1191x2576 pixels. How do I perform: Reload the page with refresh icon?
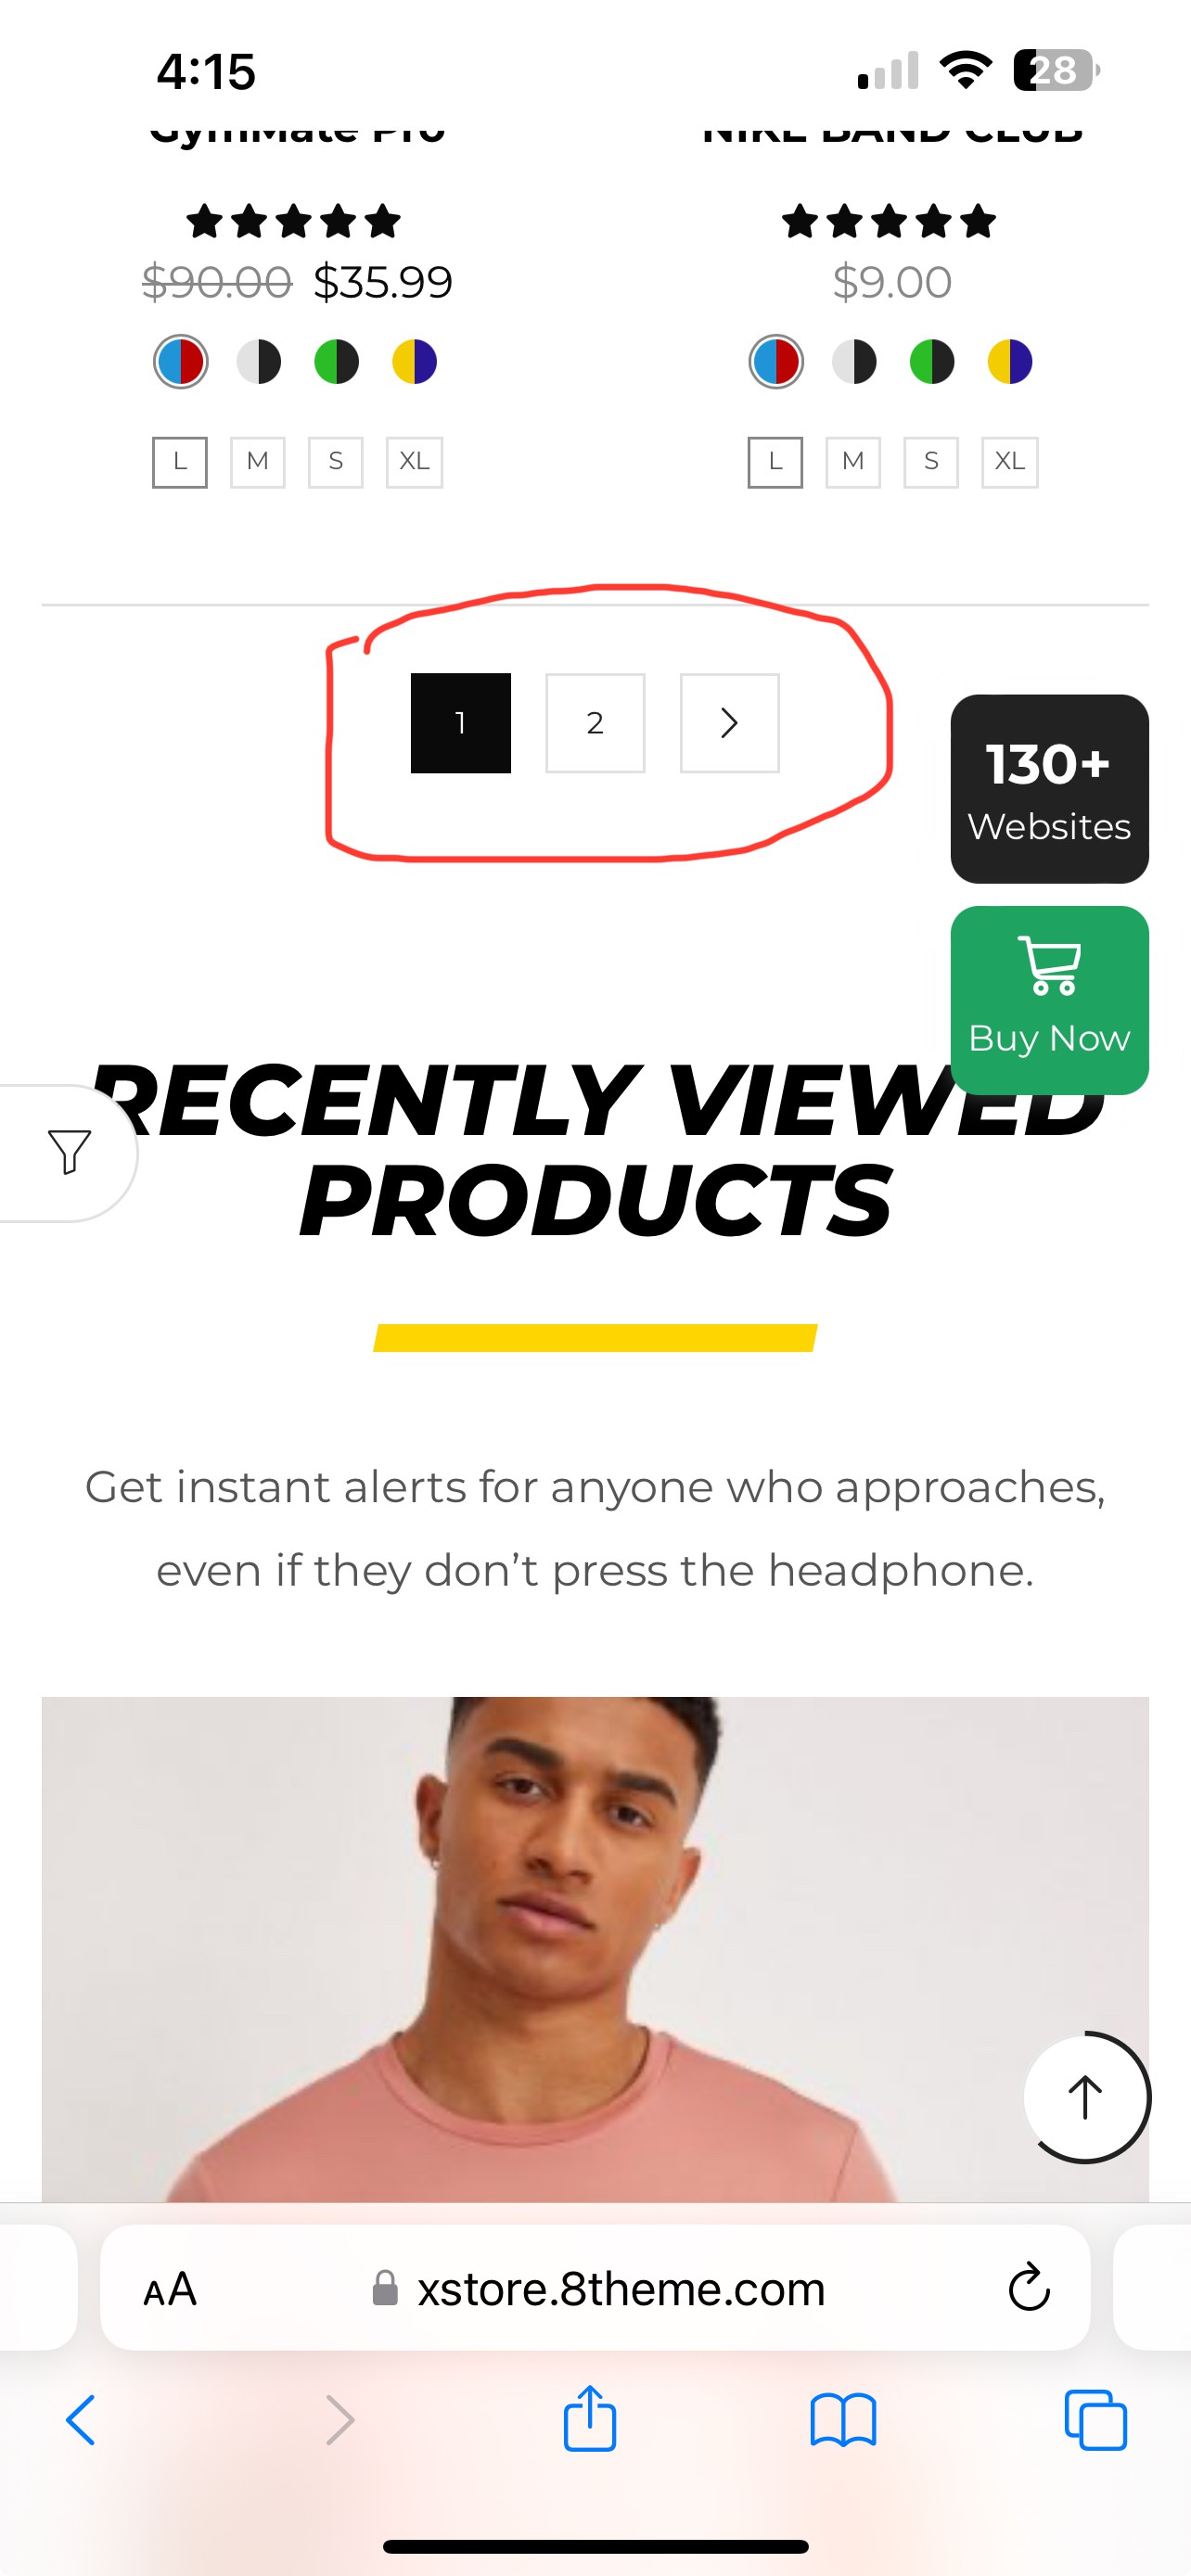tap(1029, 2287)
